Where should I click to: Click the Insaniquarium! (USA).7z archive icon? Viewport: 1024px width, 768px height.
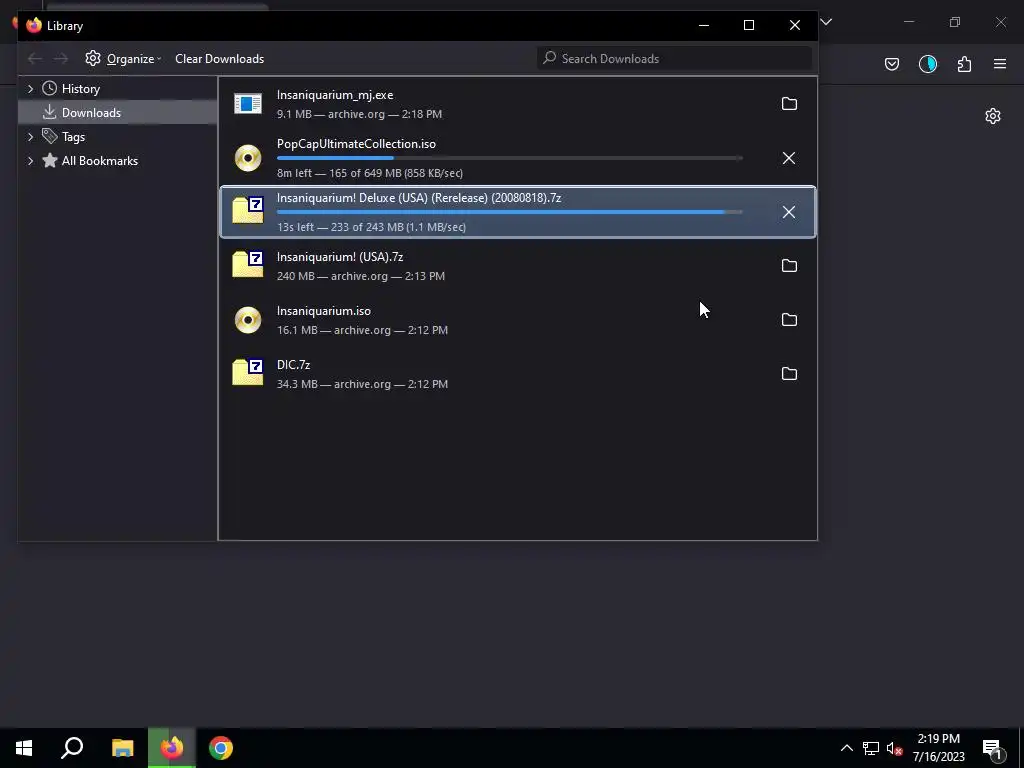click(x=248, y=264)
